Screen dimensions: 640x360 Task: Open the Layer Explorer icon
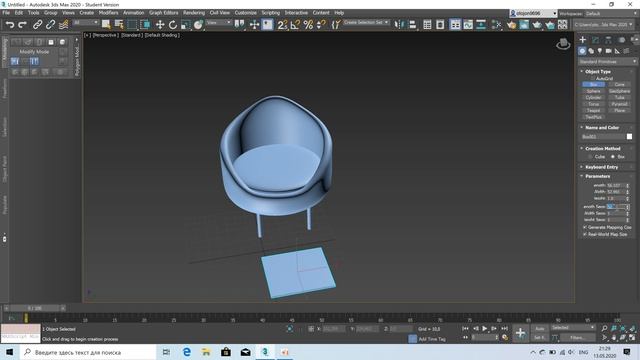440,24
